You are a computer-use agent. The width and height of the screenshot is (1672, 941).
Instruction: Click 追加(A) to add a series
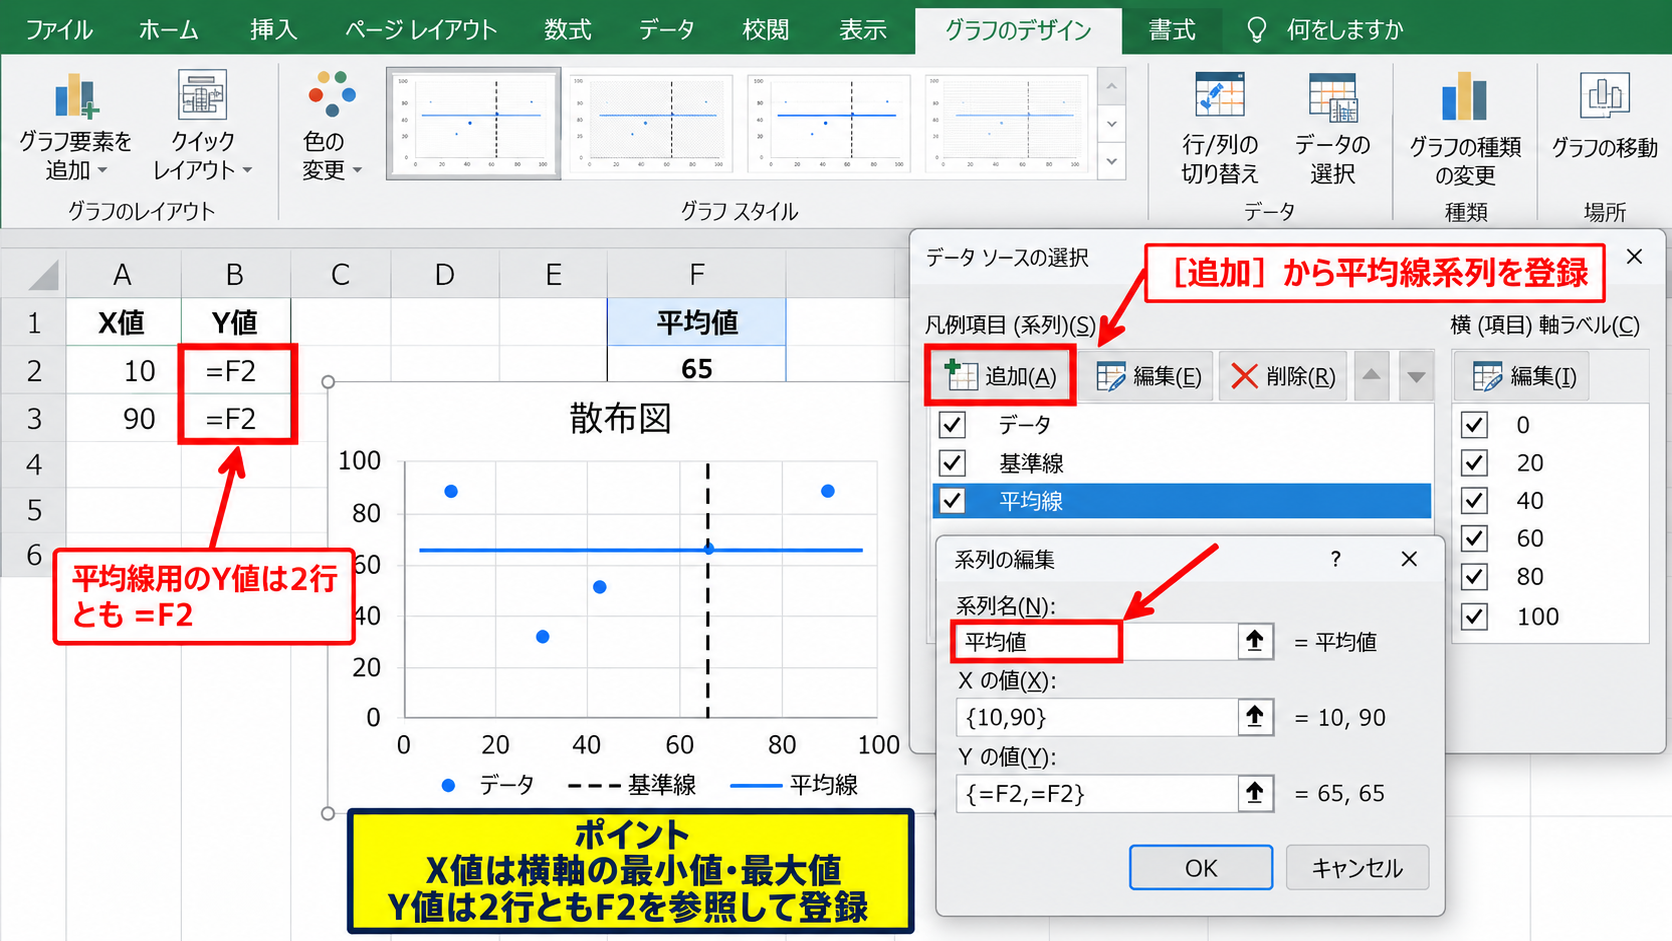(x=1000, y=376)
